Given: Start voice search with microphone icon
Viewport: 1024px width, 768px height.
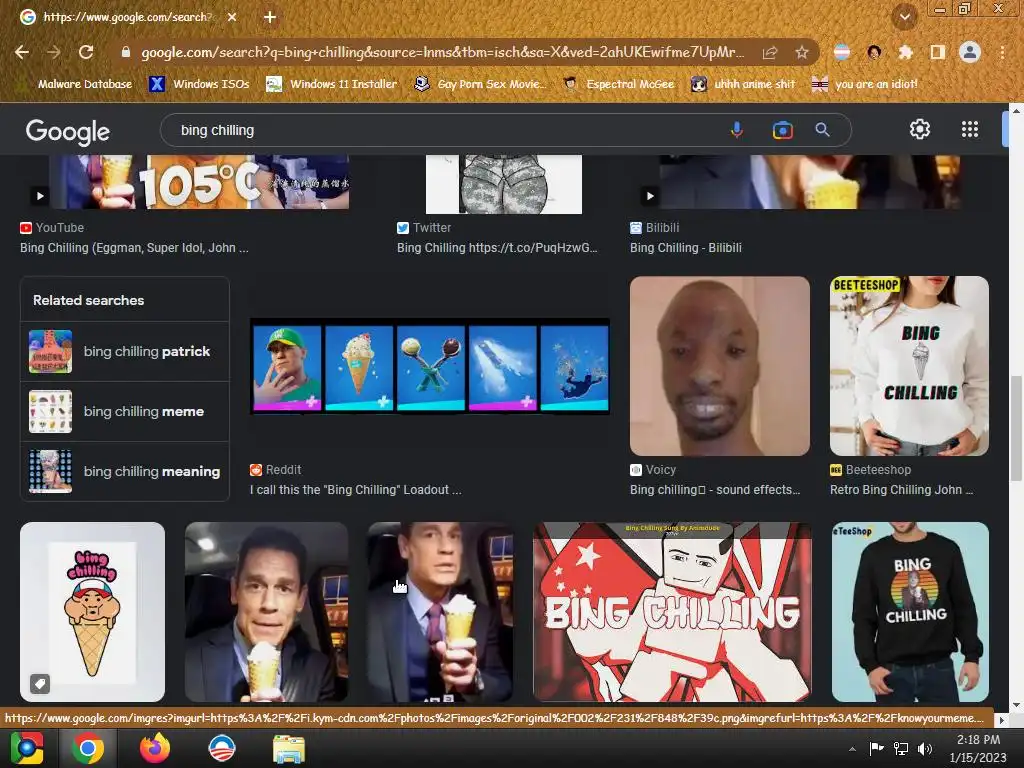Looking at the screenshot, I should click(737, 130).
